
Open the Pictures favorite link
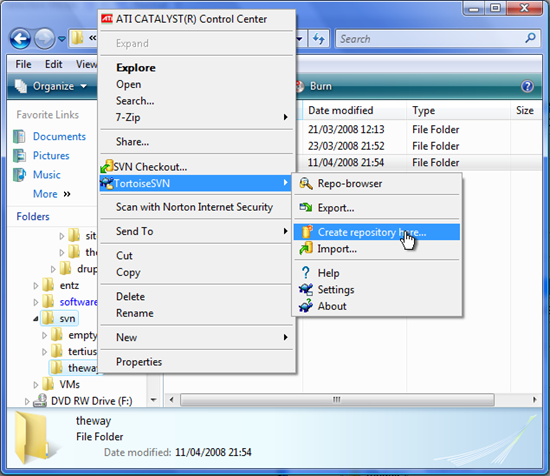(51, 155)
